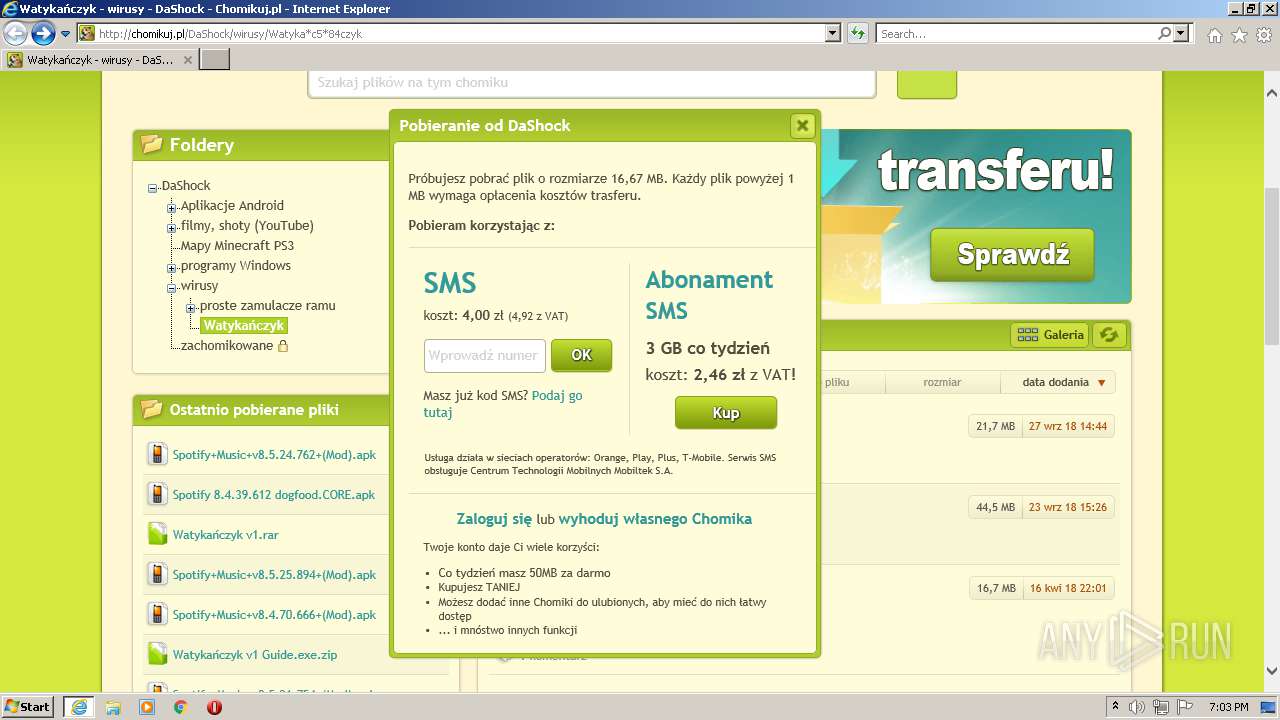Image resolution: width=1280 pixels, height=720 pixels.
Task: Open Spotify 8.4.39.612 dogfood.CORE.apk link
Action: click(x=273, y=494)
